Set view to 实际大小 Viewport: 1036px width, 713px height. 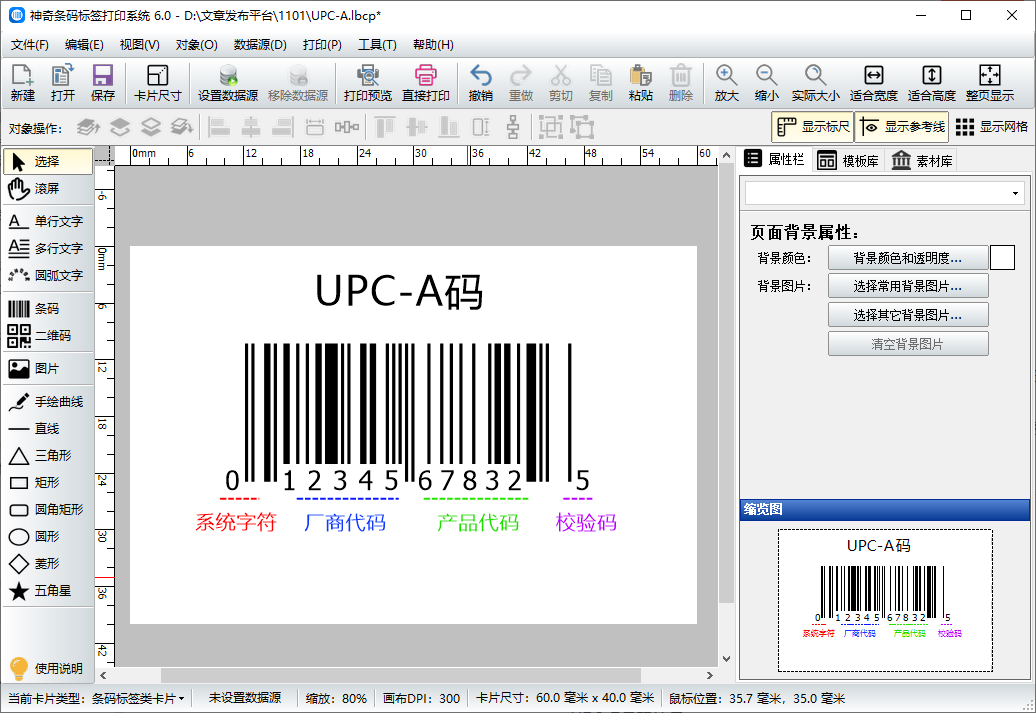click(815, 83)
